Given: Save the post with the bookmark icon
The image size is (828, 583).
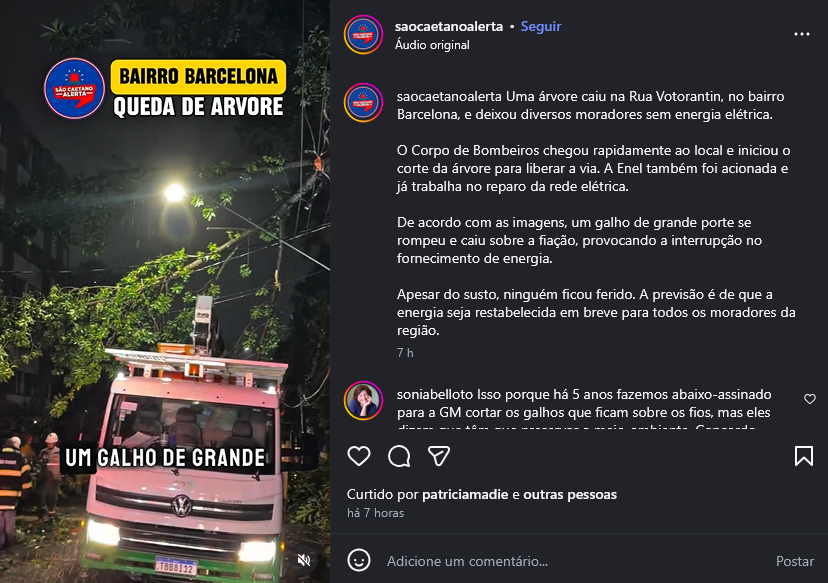Looking at the screenshot, I should click(x=804, y=456).
